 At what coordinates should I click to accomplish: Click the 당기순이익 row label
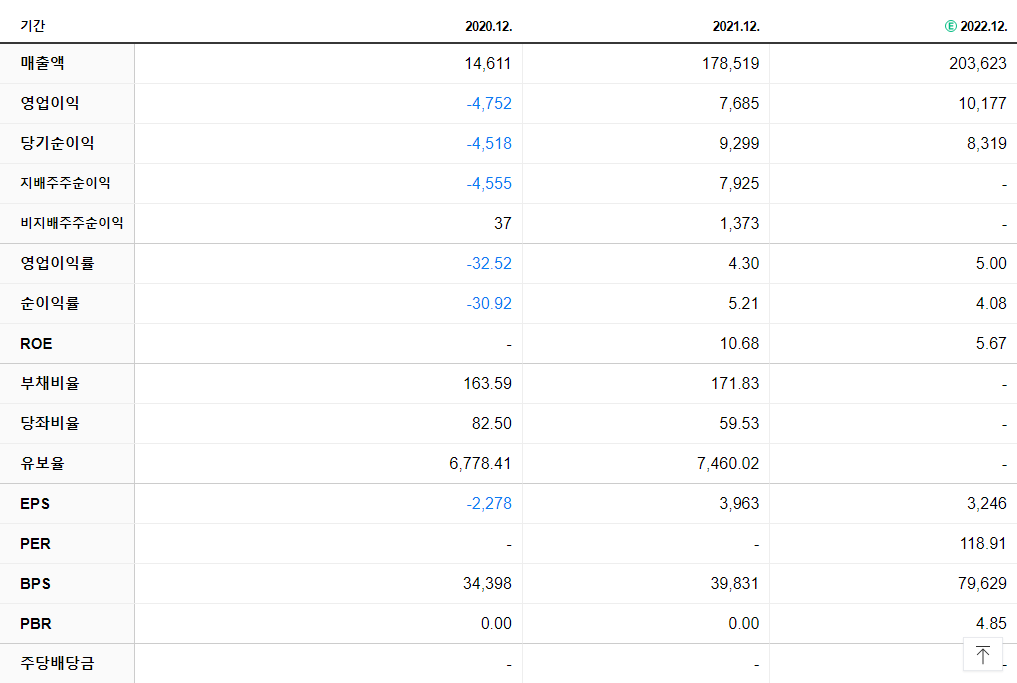point(57,143)
